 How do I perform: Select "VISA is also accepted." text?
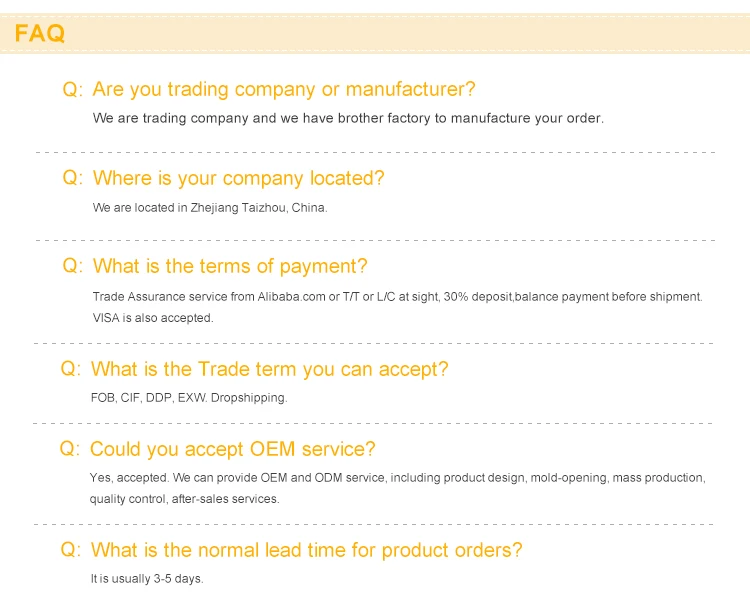pyautogui.click(x=153, y=318)
